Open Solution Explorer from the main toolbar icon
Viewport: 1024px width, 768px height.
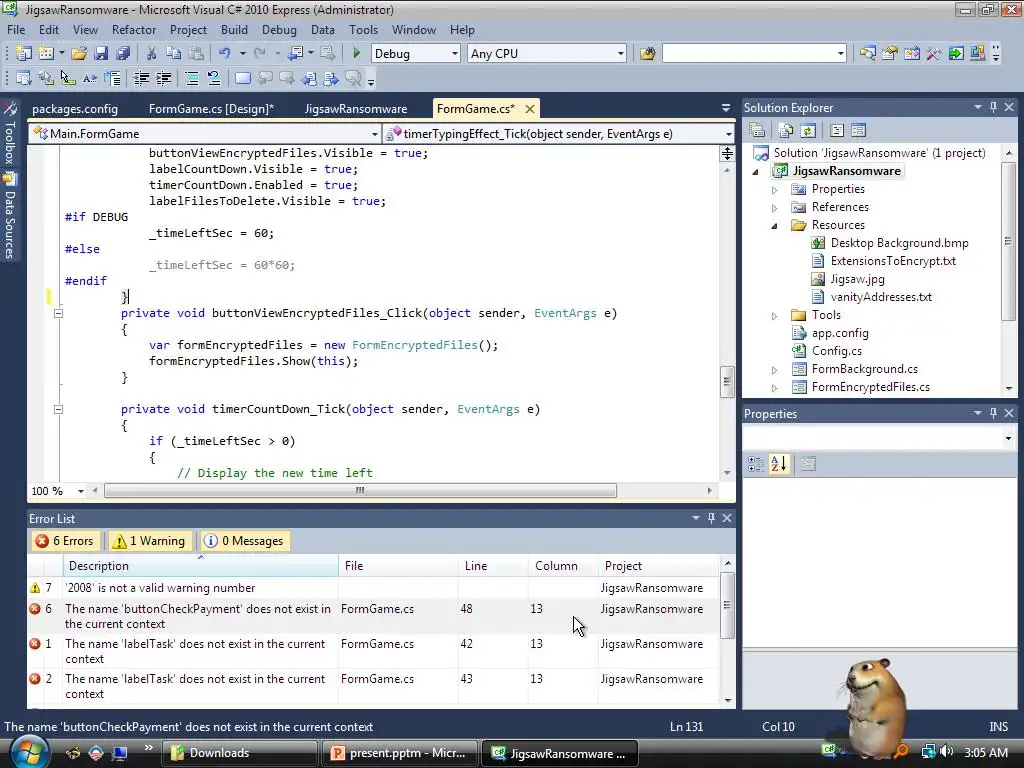click(867, 54)
